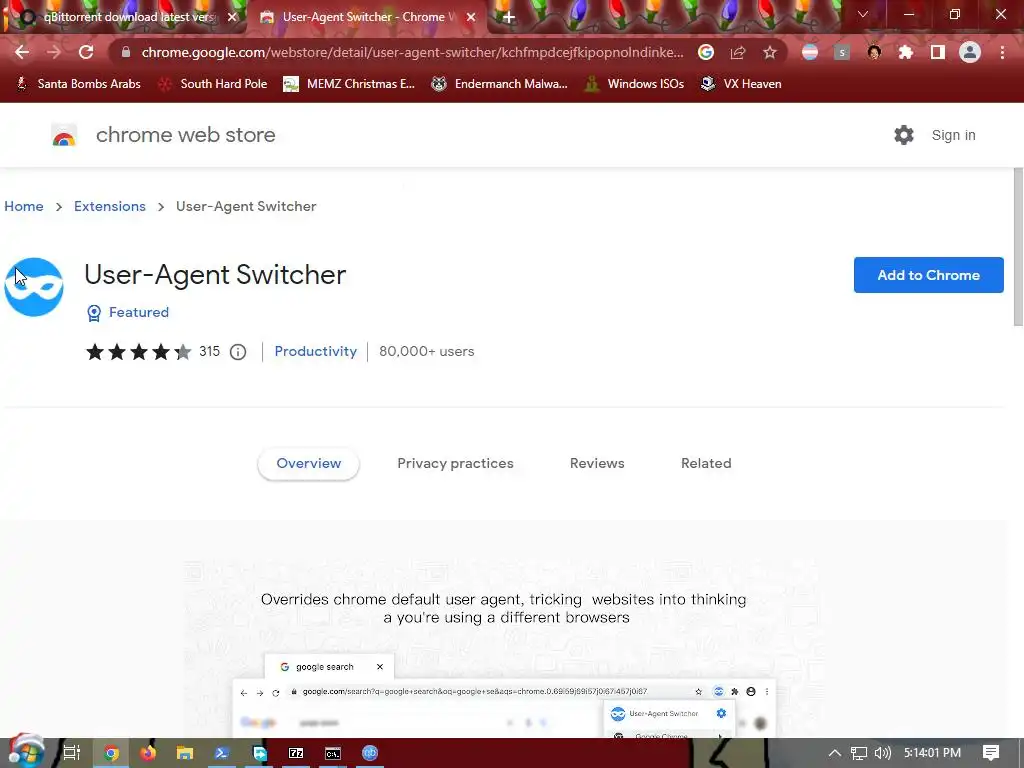1024x768 pixels.
Task: Toggle the side panel icon
Action: click(x=938, y=52)
